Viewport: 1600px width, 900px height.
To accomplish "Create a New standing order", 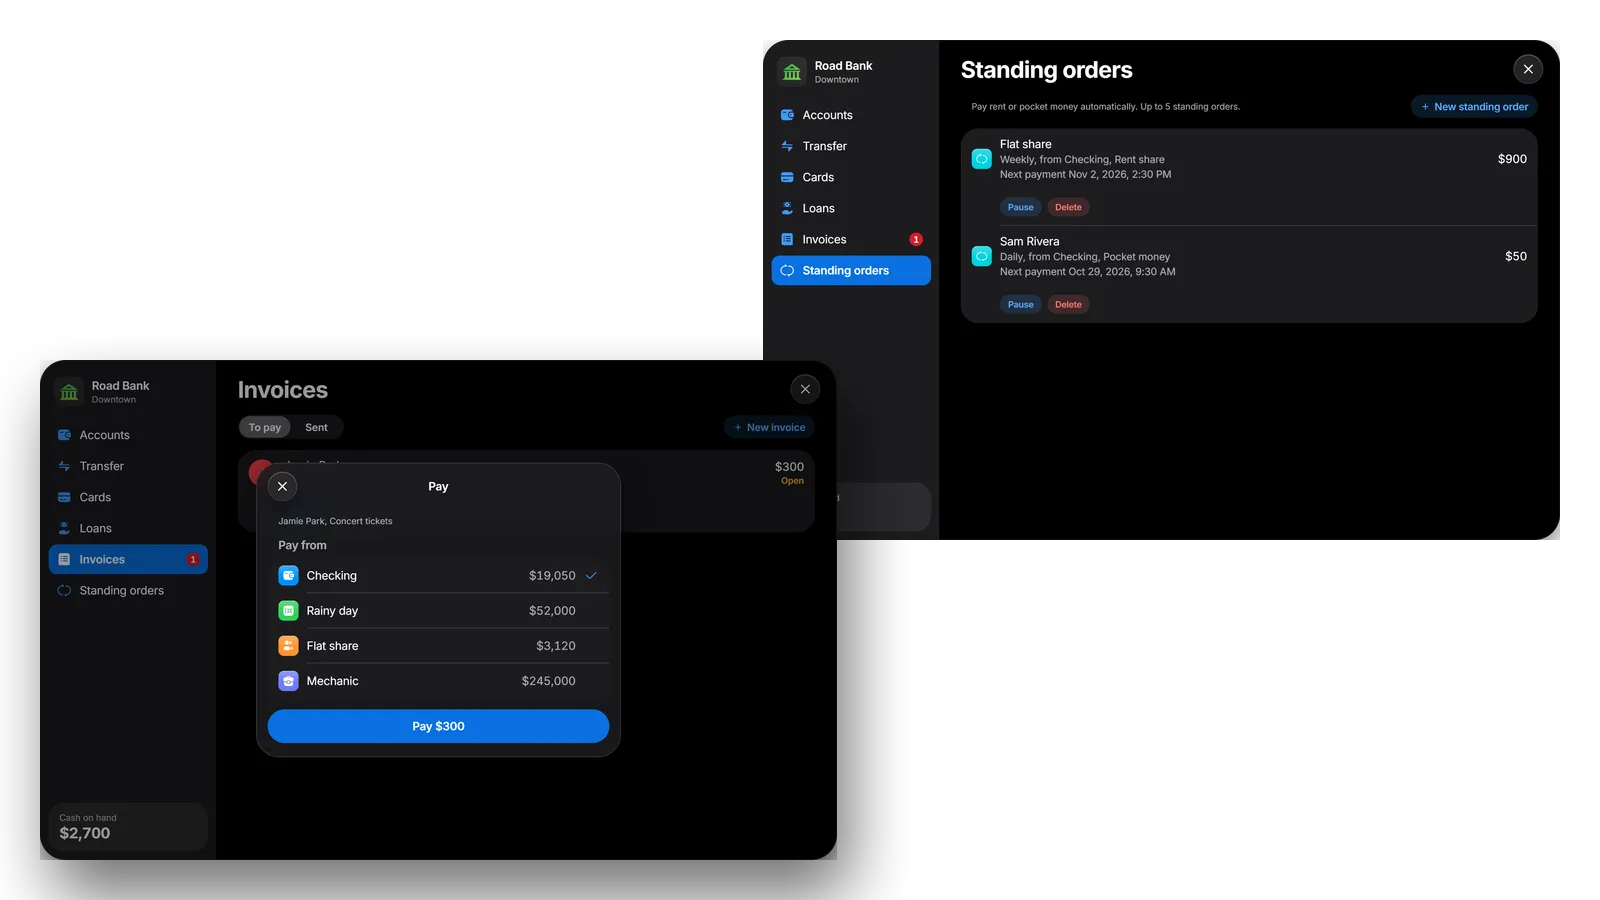I will point(1474,107).
